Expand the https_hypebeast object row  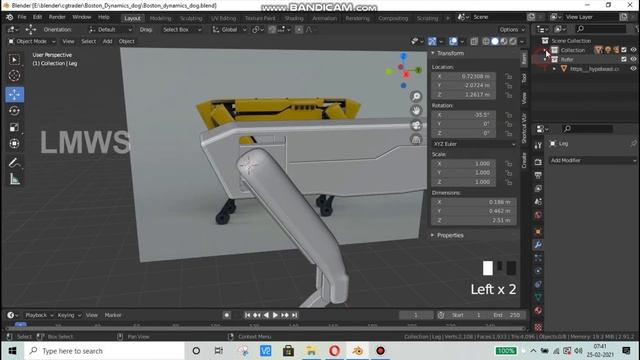coord(554,69)
